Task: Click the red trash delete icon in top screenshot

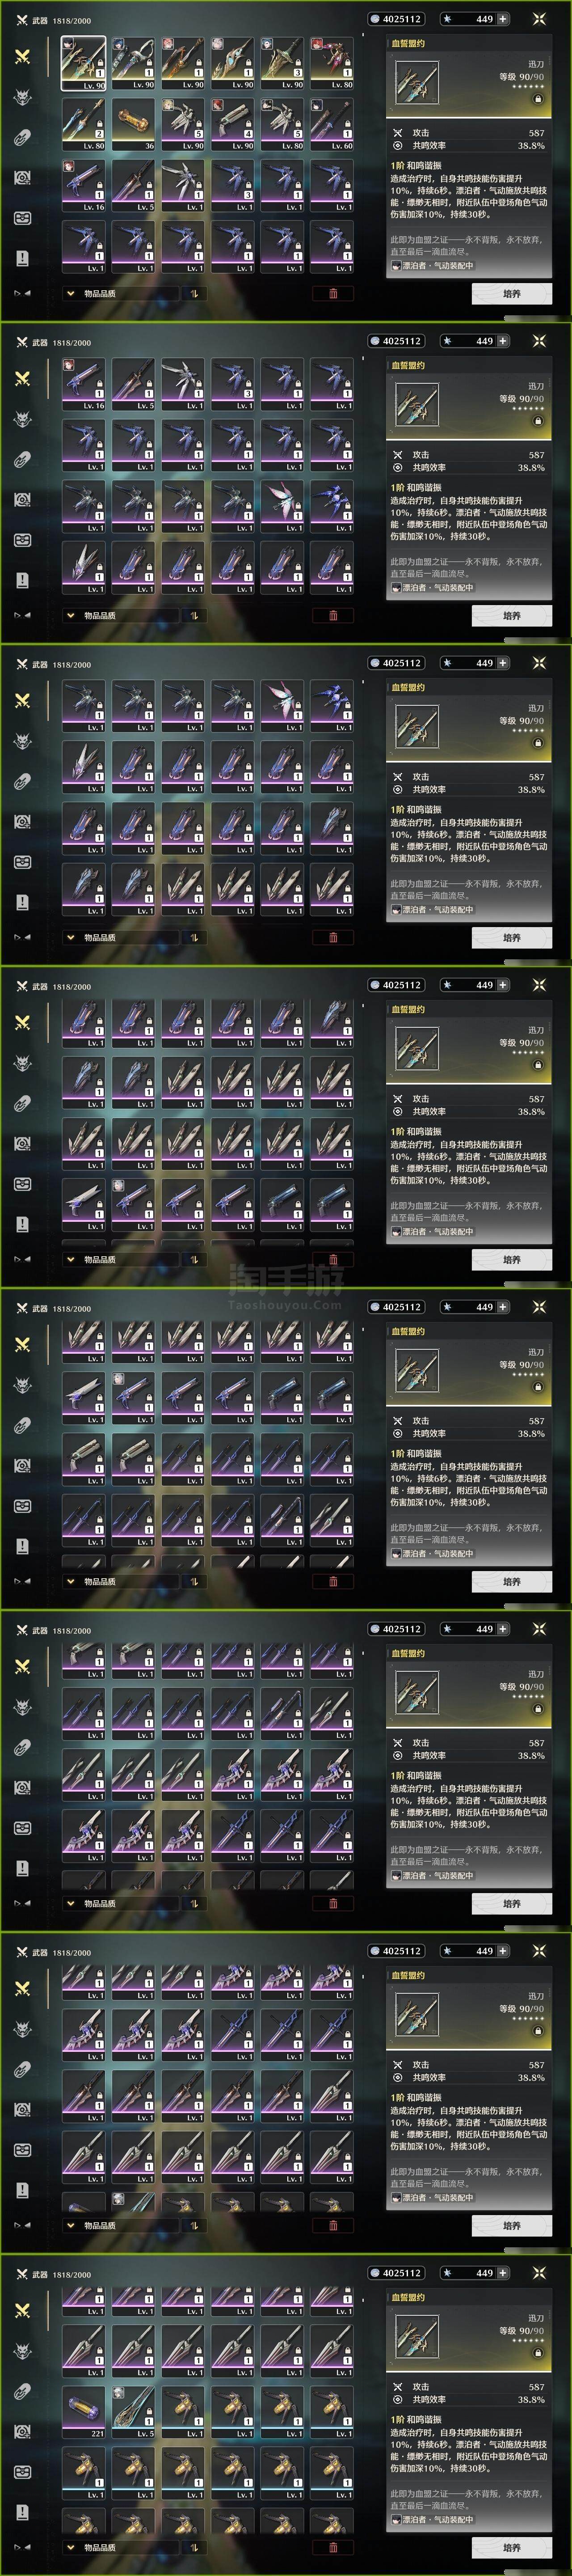Action: pos(333,294)
